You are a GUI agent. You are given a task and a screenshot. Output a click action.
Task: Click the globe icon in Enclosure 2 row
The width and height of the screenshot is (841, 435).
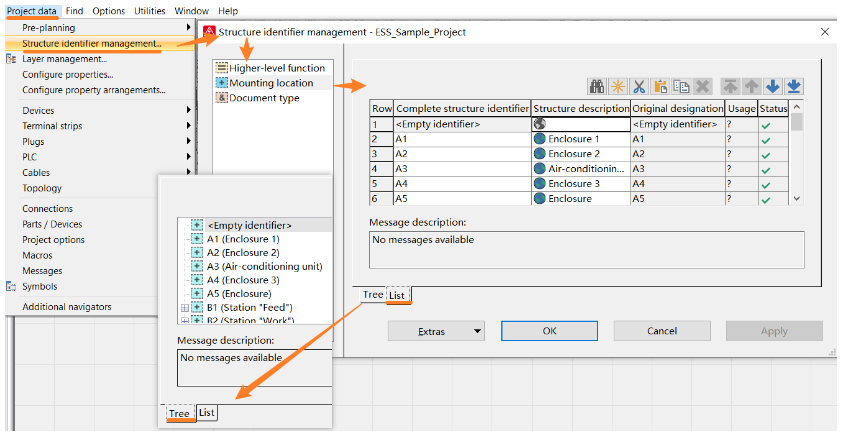coord(540,153)
